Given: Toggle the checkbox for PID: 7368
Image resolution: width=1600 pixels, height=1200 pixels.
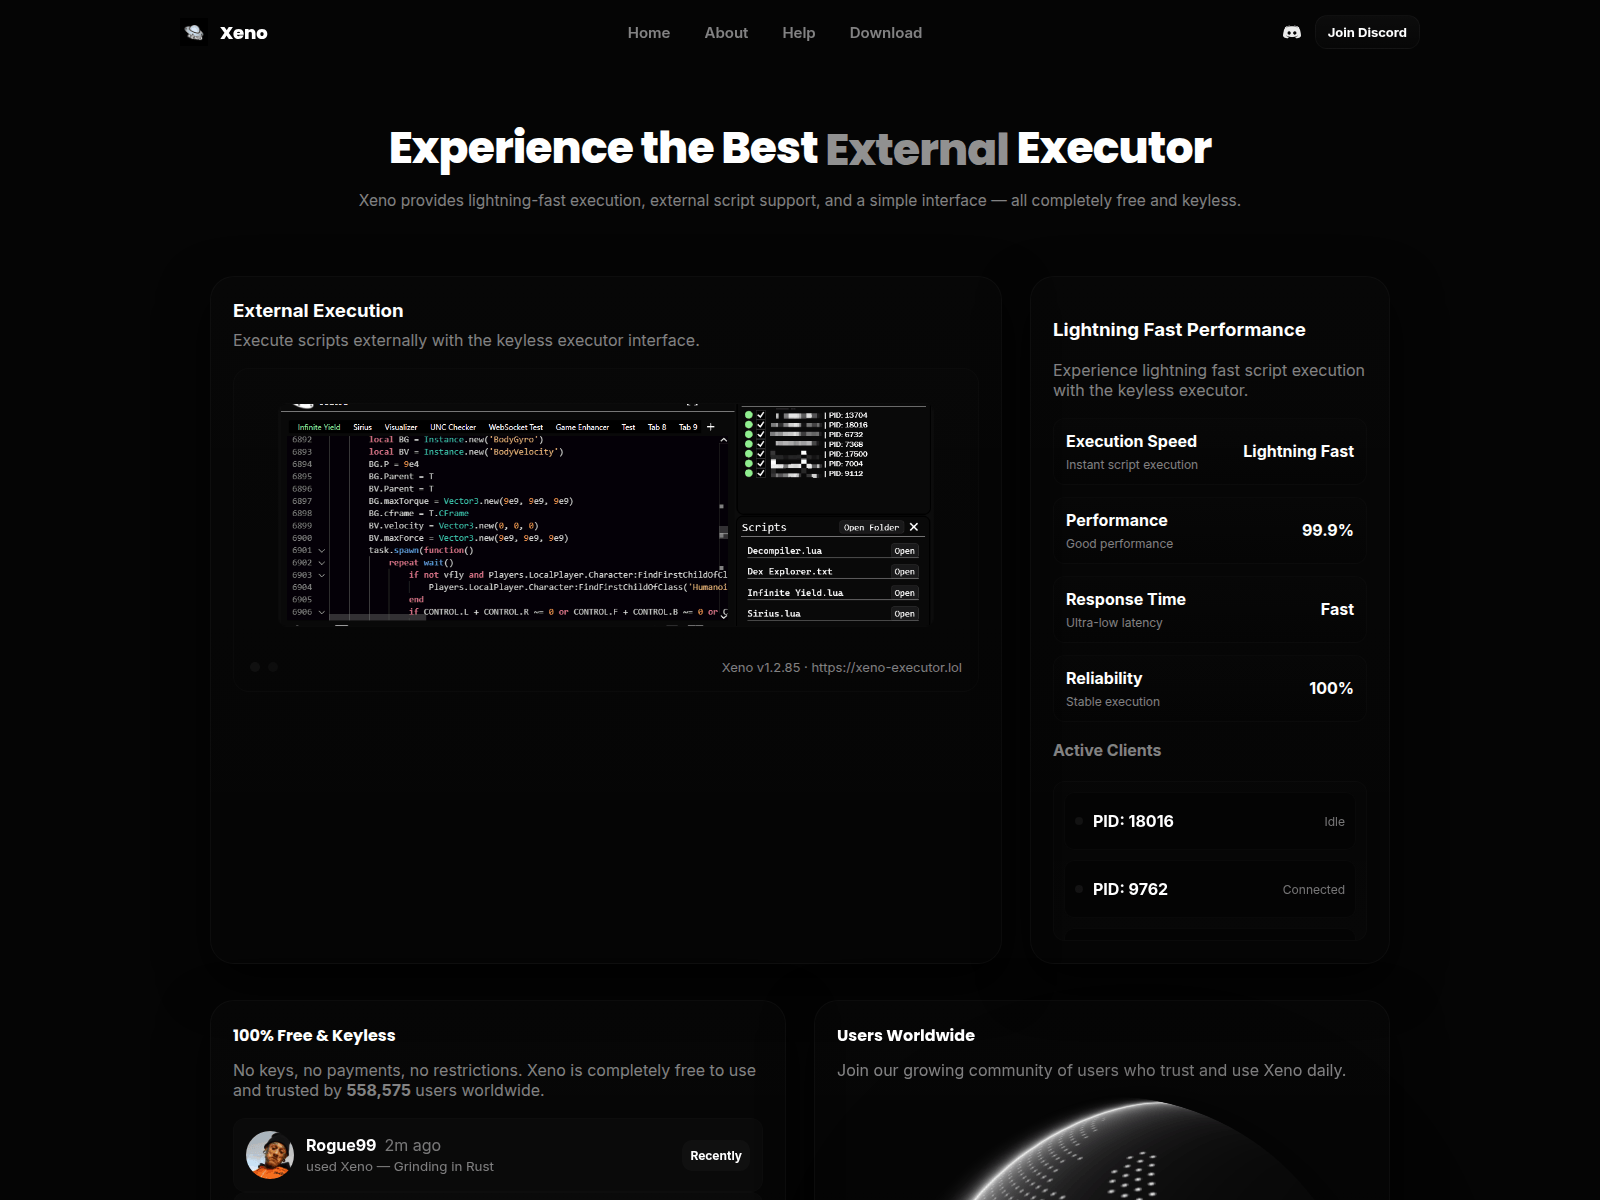Looking at the screenshot, I should (x=761, y=444).
